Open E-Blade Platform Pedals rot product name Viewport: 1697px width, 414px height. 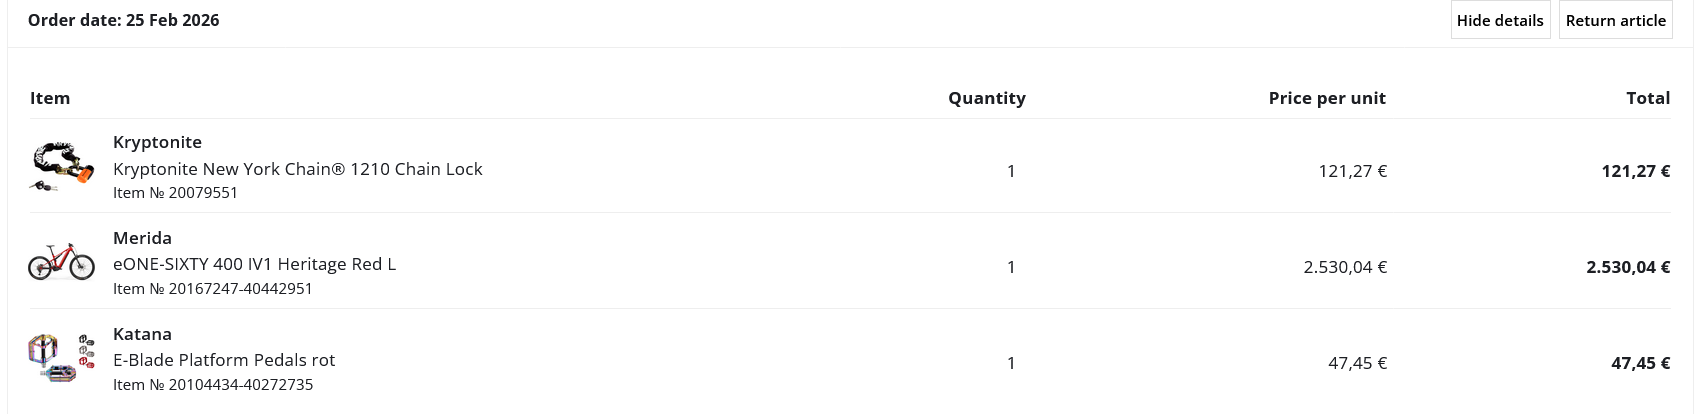pos(224,360)
